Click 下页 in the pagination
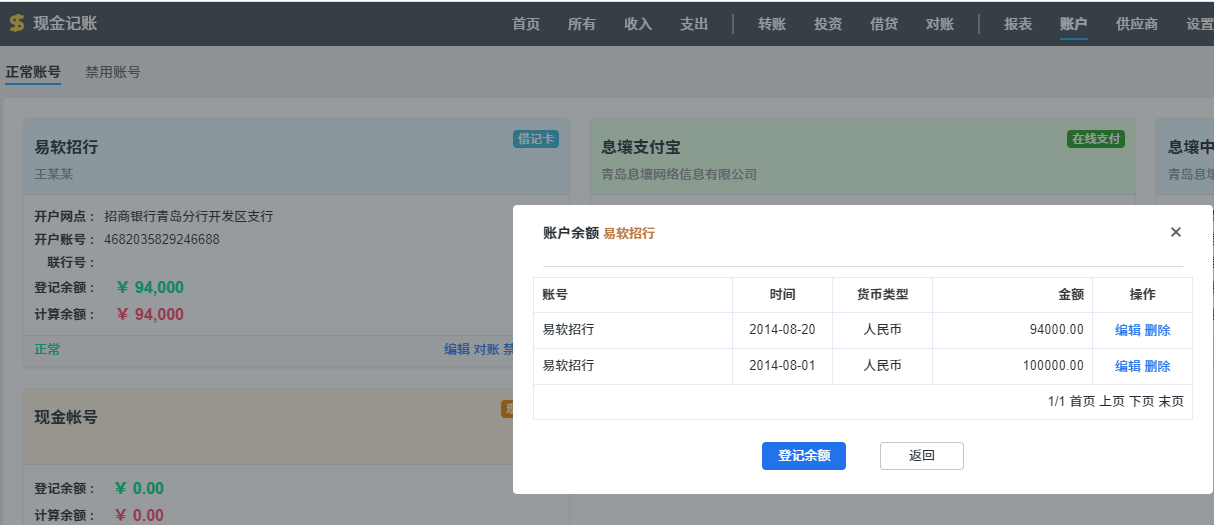Viewport: 1214px width, 525px height. (1142, 401)
